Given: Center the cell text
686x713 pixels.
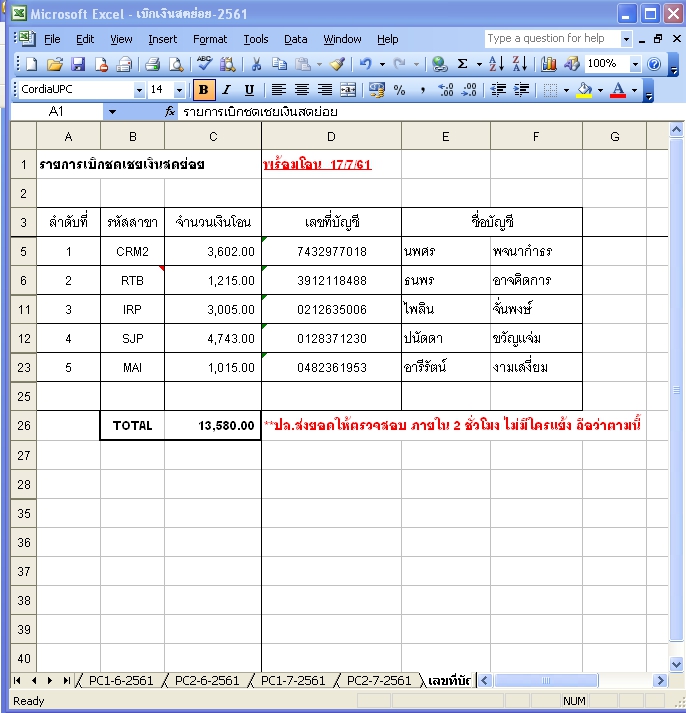Looking at the screenshot, I should coord(301,90).
